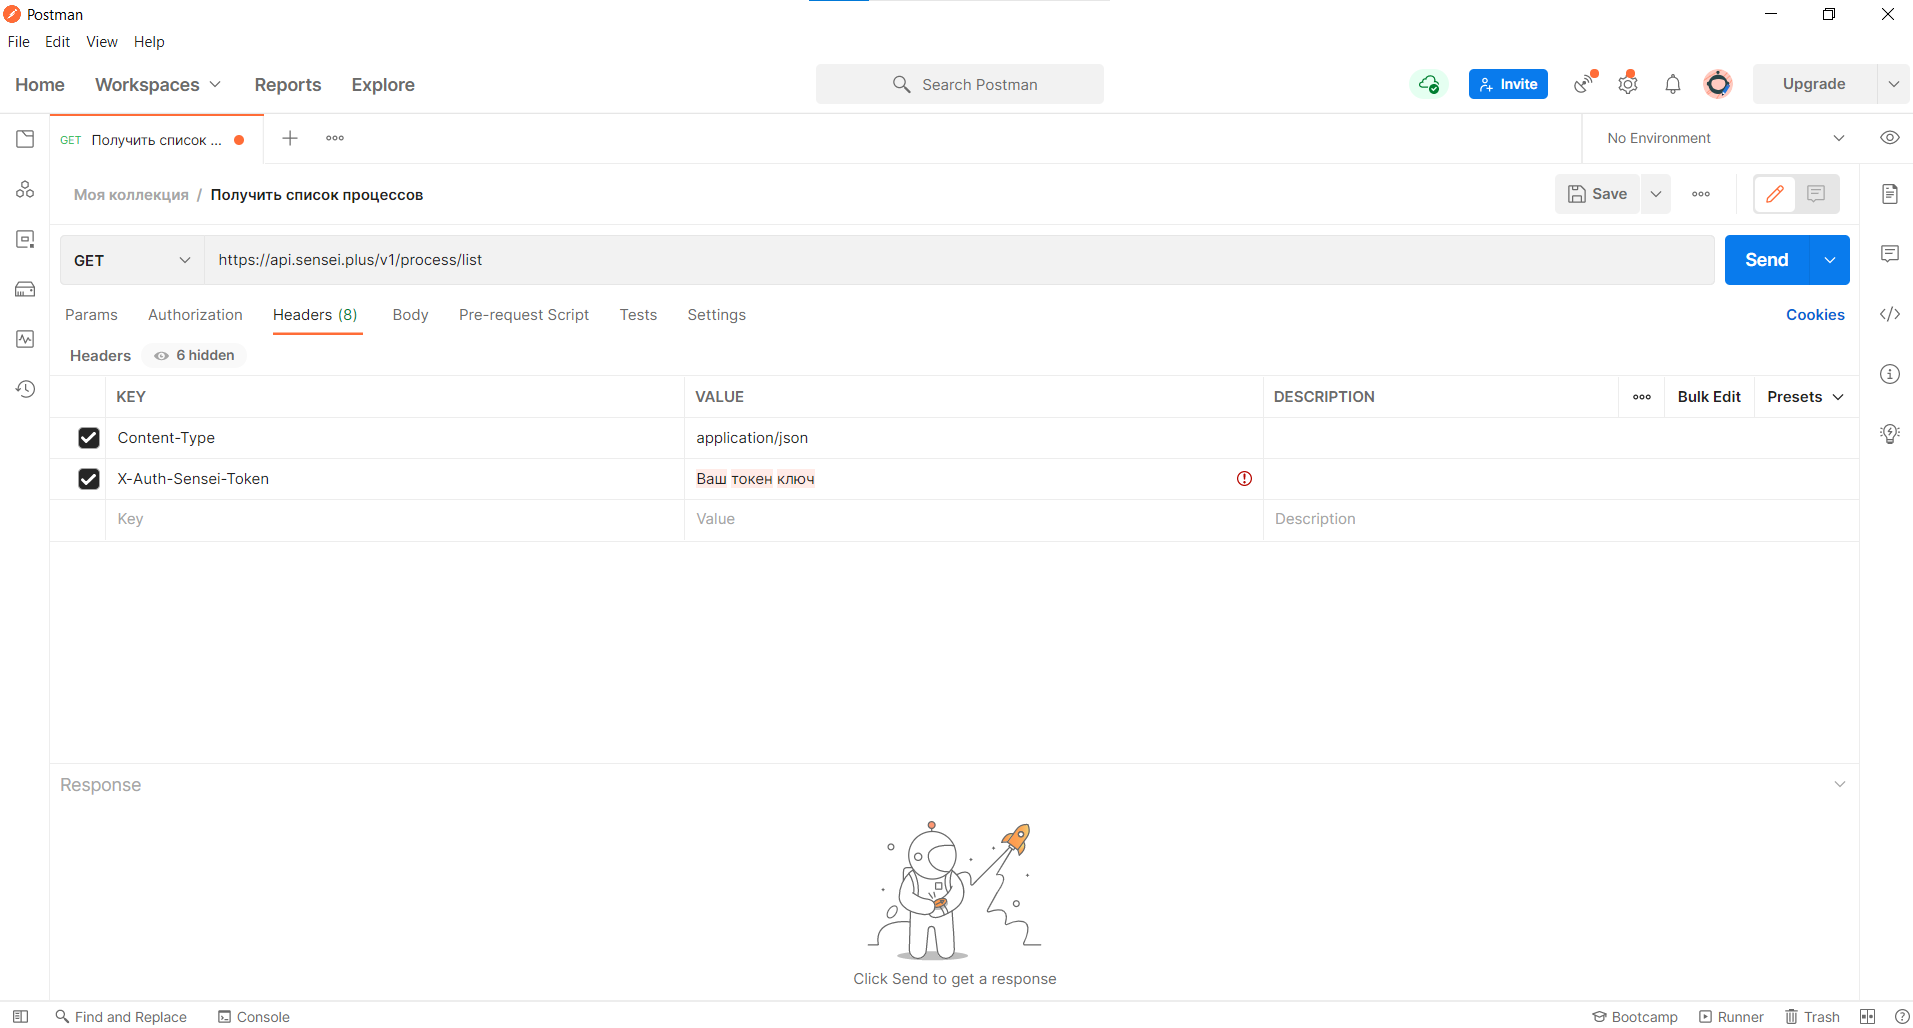The width and height of the screenshot is (1913, 1028).
Task: Open the Collections sidebar icon
Action: click(x=25, y=139)
